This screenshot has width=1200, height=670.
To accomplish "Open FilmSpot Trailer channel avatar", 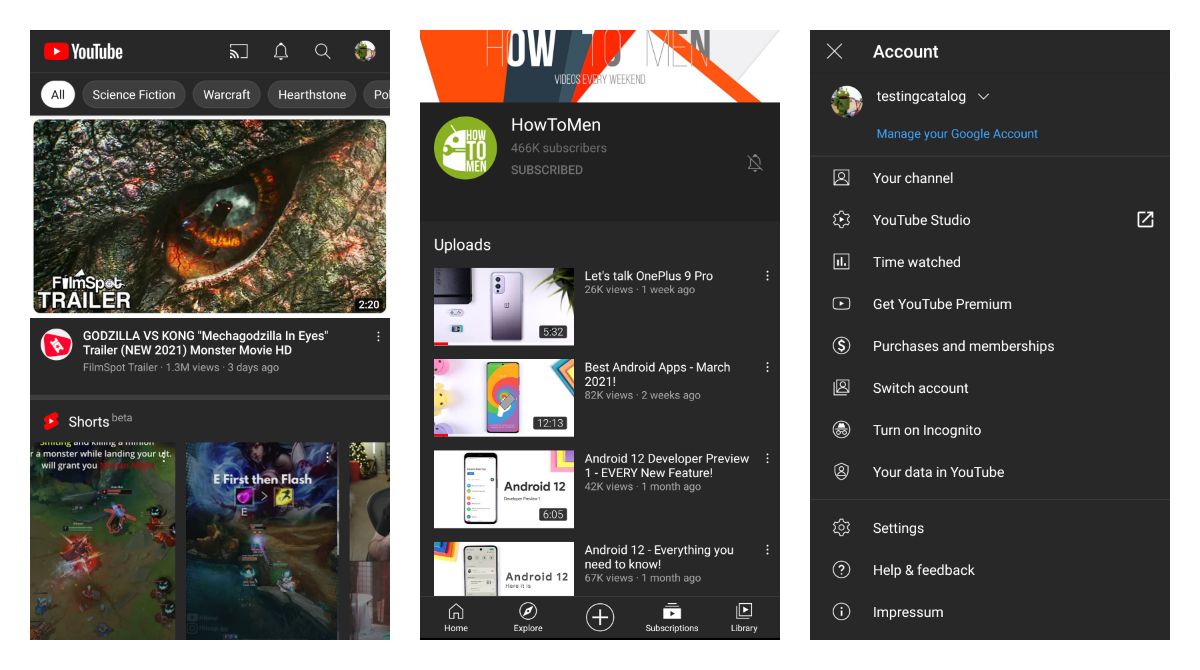I will pyautogui.click(x=56, y=345).
